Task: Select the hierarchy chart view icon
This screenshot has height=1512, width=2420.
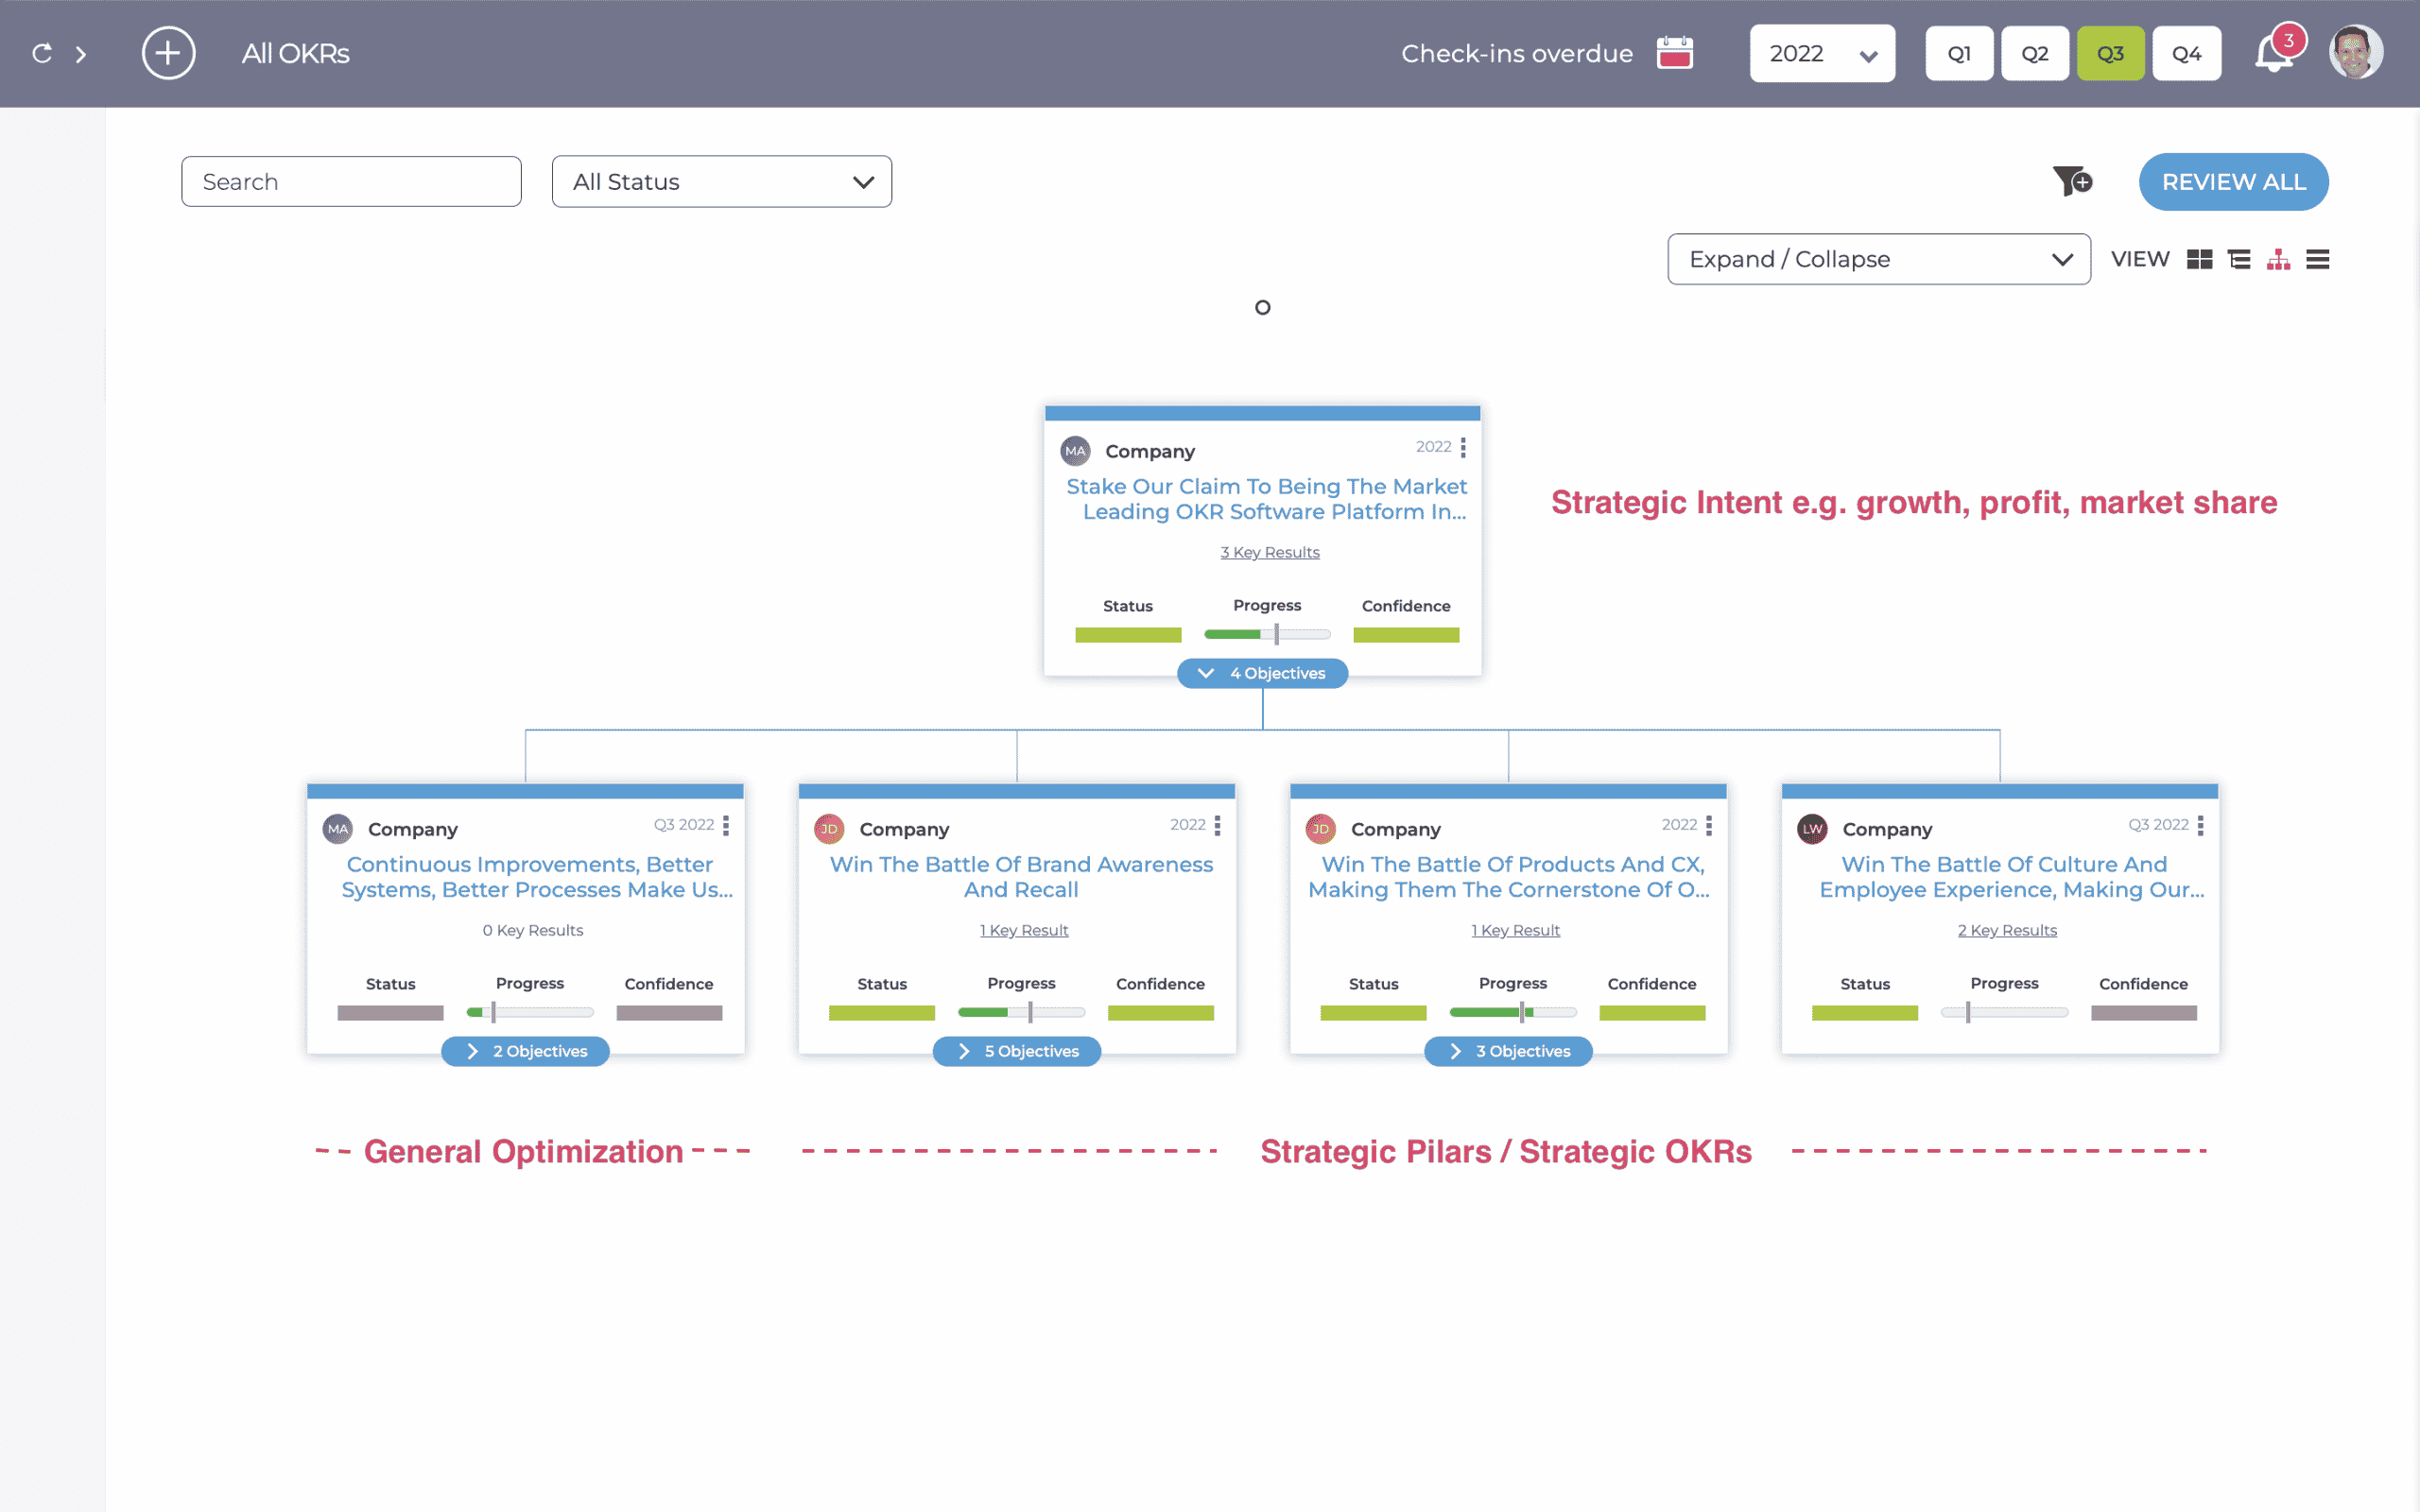Action: [x=2279, y=258]
